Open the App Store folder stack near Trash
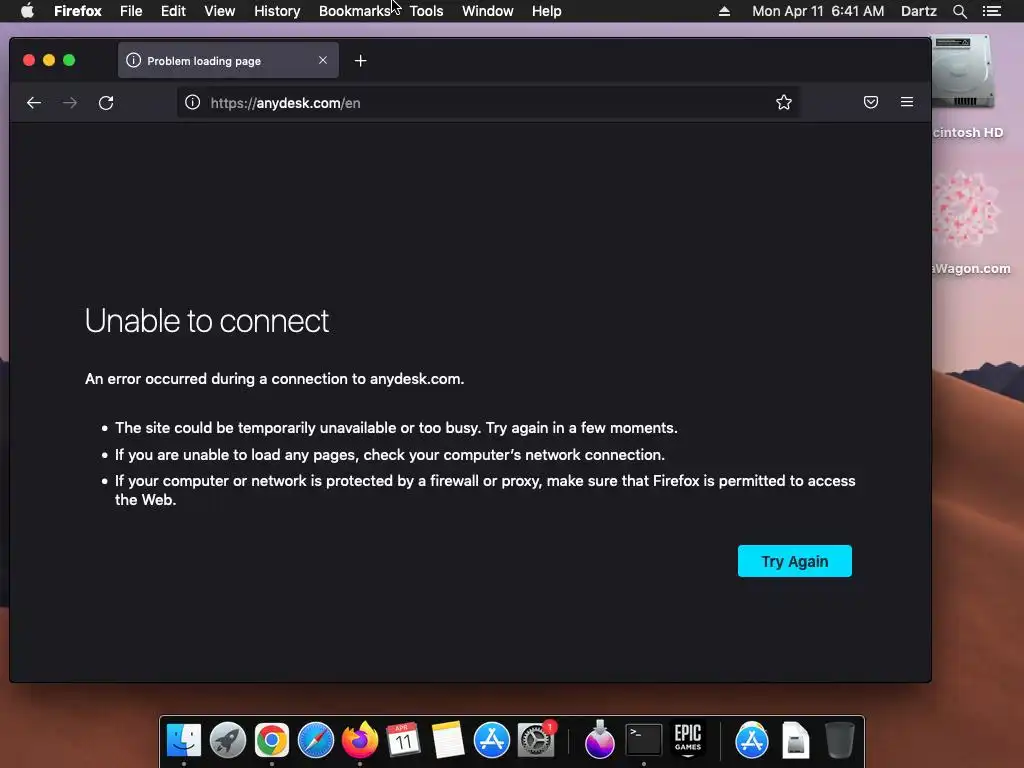 pos(752,740)
